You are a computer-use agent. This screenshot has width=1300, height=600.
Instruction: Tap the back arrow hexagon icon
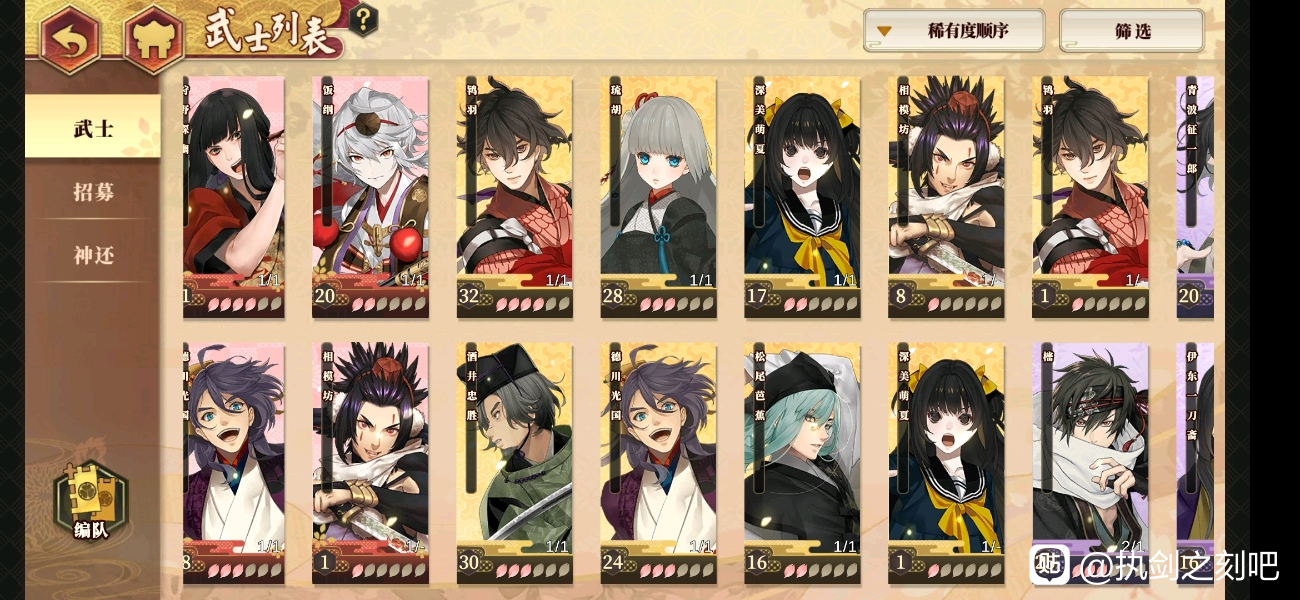(71, 38)
